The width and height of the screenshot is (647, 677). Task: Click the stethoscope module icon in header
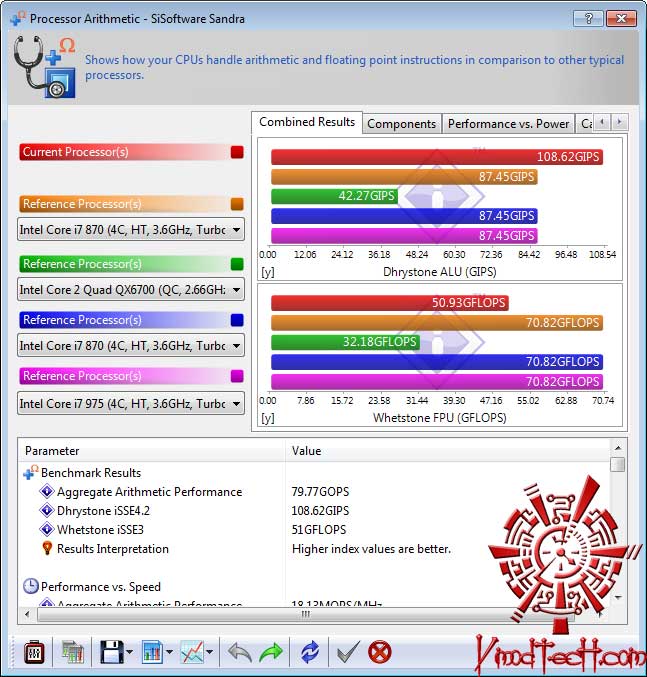pos(45,67)
